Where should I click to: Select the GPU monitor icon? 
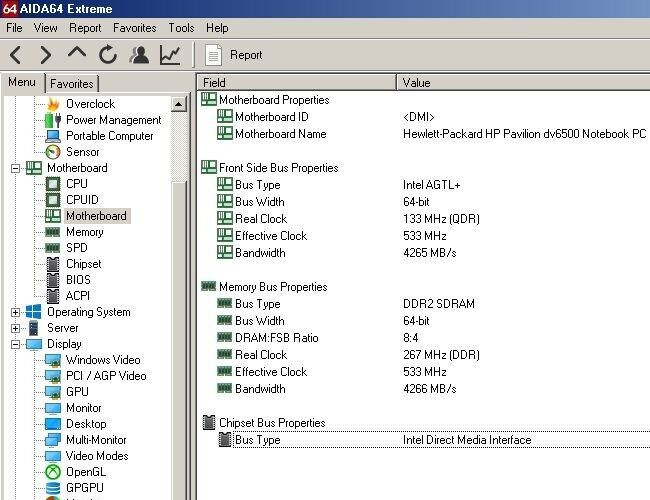click(x=53, y=392)
